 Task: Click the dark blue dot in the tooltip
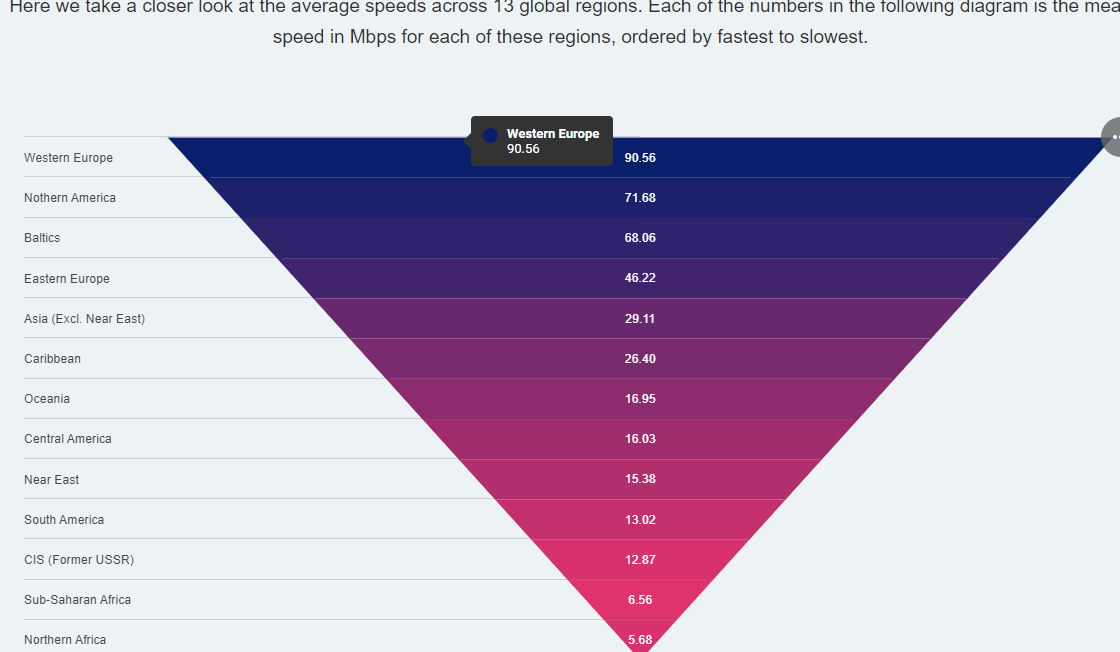tap(490, 135)
